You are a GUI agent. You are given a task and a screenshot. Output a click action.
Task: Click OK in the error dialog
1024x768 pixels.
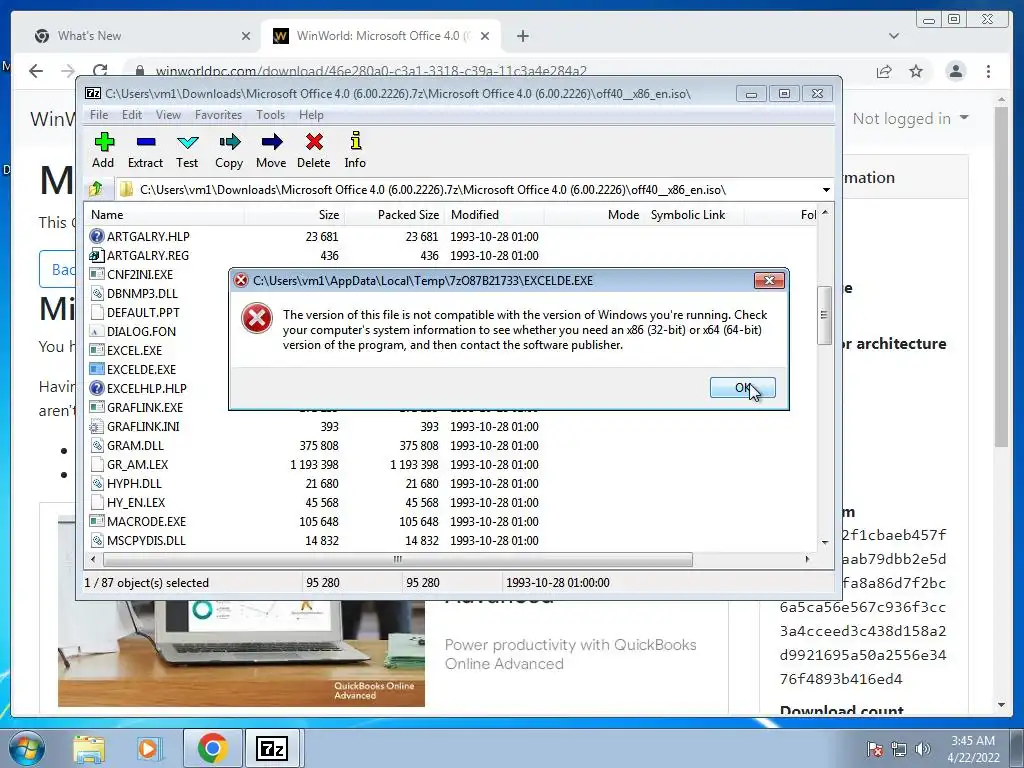(x=743, y=387)
